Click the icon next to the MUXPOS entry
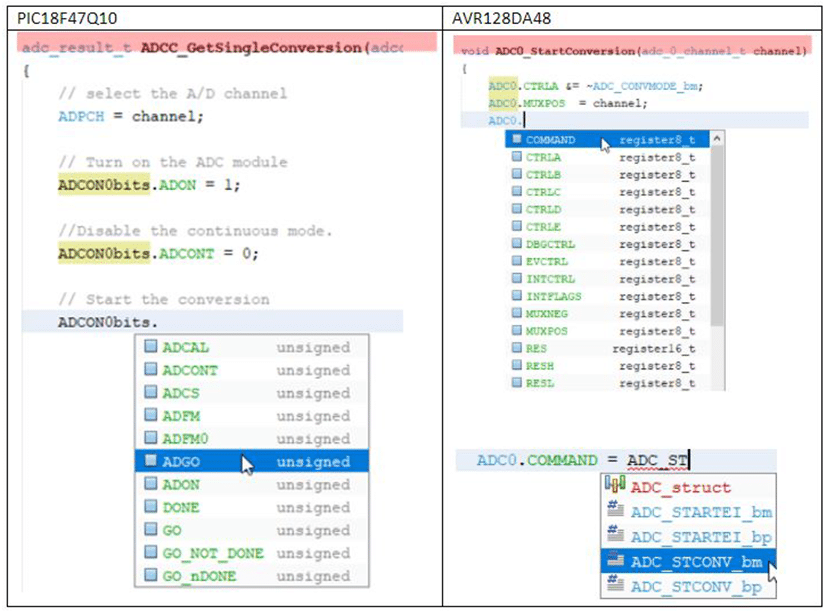830x616 pixels. coord(516,331)
